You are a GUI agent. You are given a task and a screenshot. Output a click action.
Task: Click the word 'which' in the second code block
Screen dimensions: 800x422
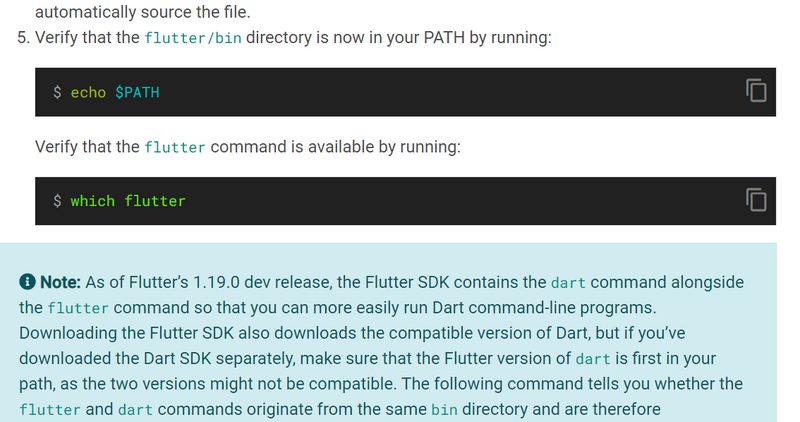[x=92, y=201]
